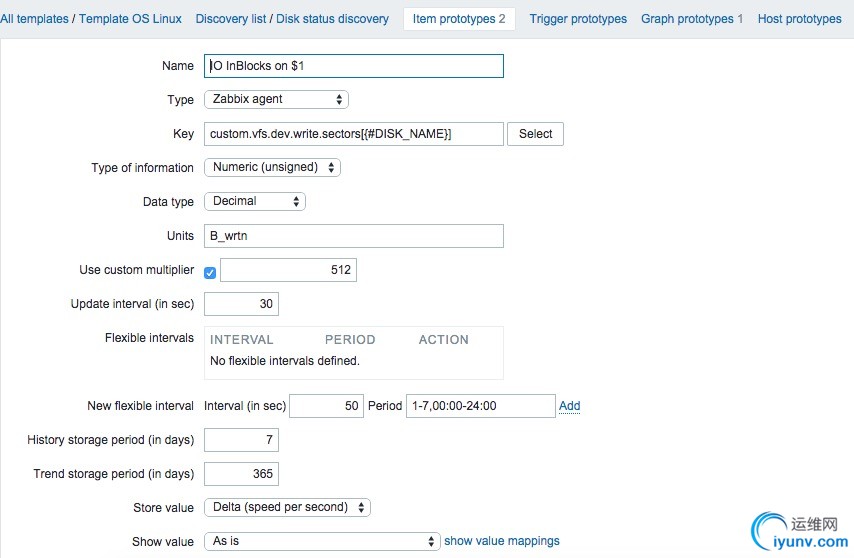Switch to the Item prototypes tab
This screenshot has width=854, height=558.
(459, 19)
